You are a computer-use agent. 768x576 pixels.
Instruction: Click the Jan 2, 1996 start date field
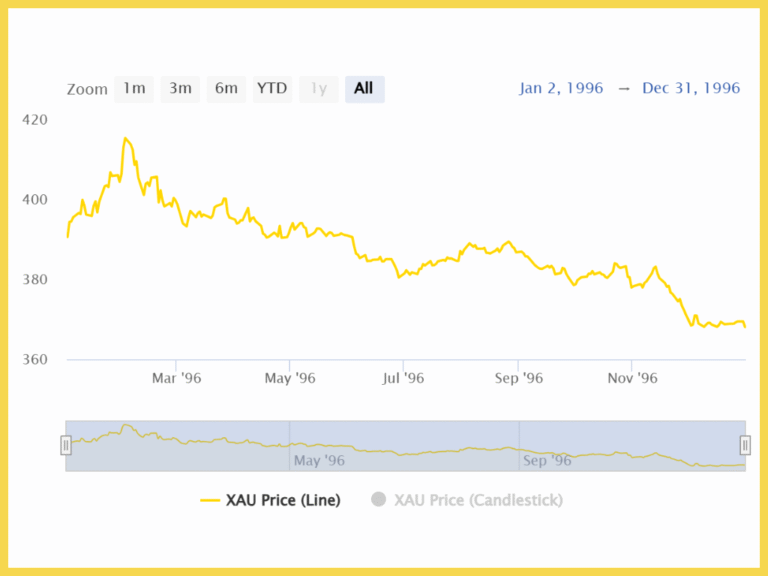tap(561, 88)
